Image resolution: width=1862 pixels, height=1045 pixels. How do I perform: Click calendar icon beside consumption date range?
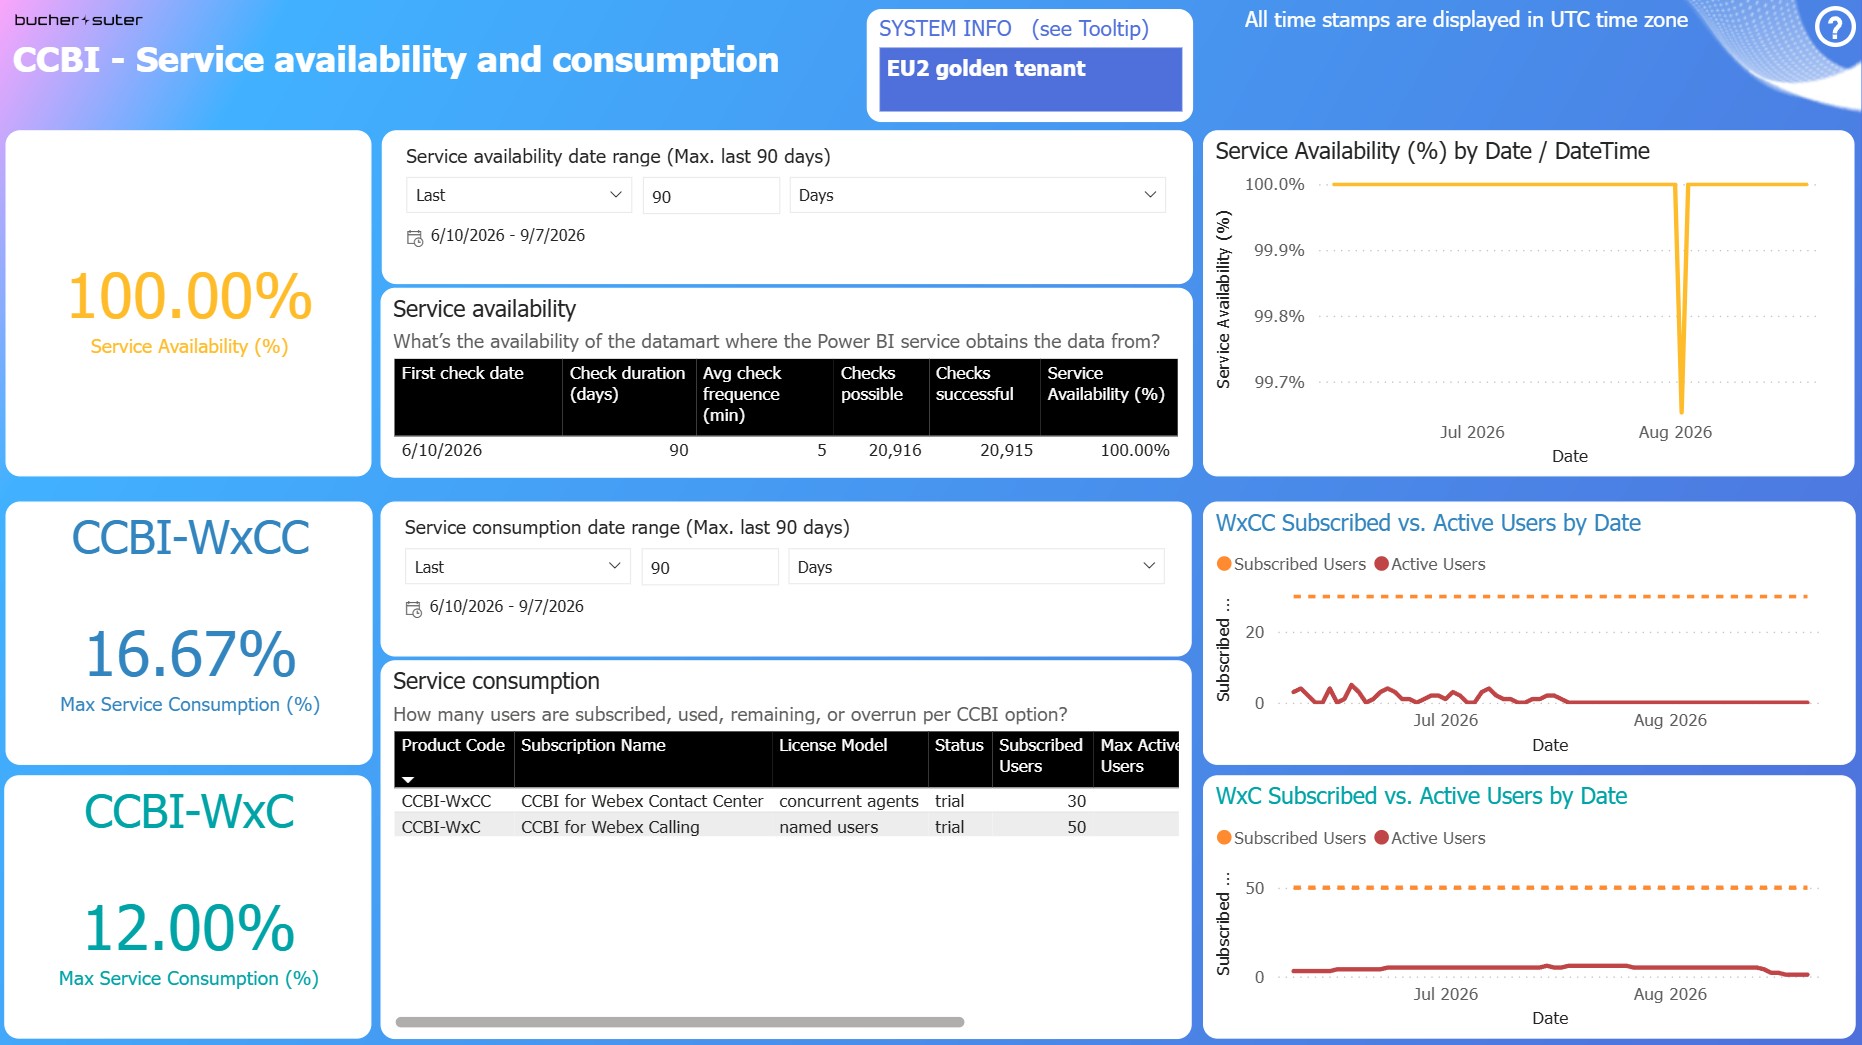[413, 609]
